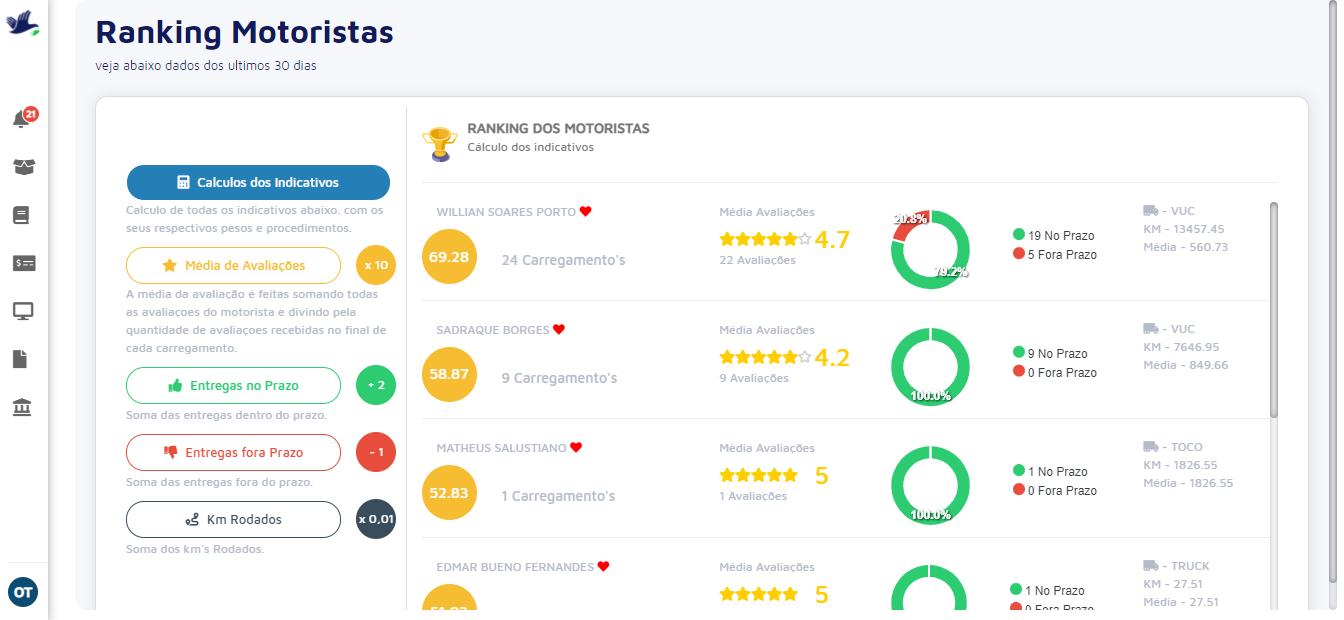Click the 58.87 score circle
Viewport: 1344px width, 620px height.
[449, 375]
